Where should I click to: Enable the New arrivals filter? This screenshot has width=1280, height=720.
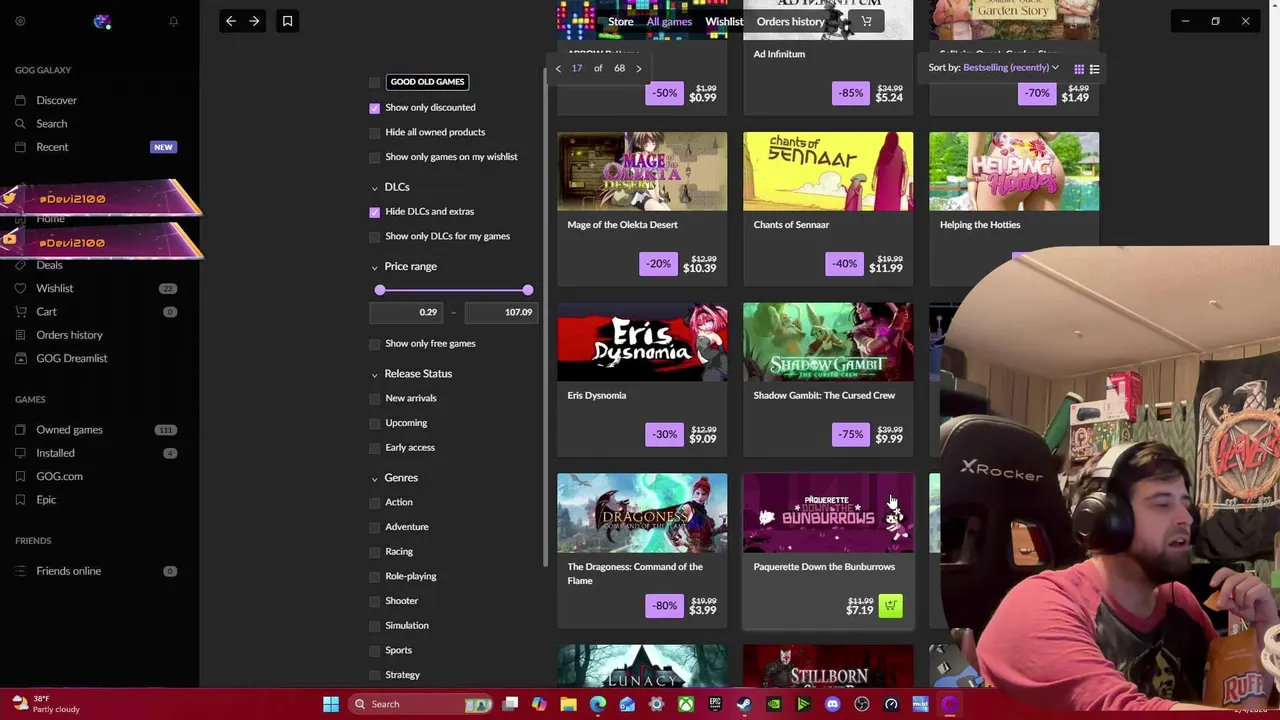375,399
